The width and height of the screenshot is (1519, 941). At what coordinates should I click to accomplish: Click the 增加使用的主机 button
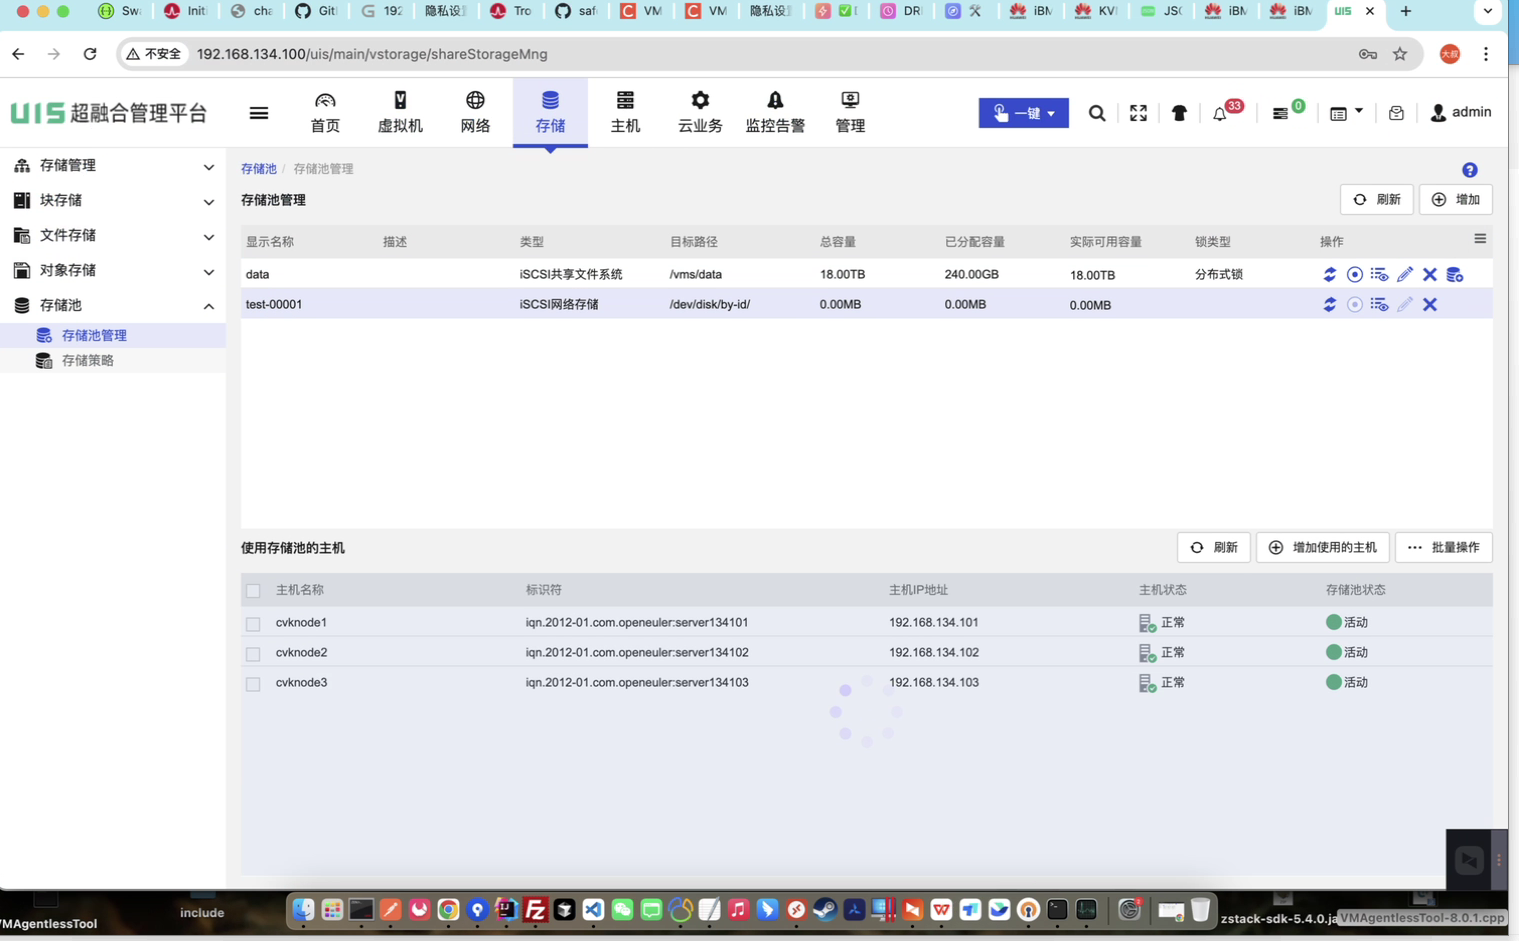1322,548
